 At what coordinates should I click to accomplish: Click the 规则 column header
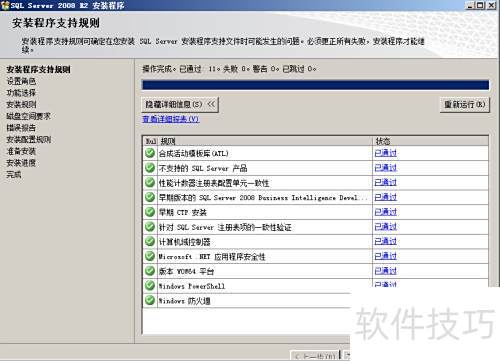tap(265, 141)
